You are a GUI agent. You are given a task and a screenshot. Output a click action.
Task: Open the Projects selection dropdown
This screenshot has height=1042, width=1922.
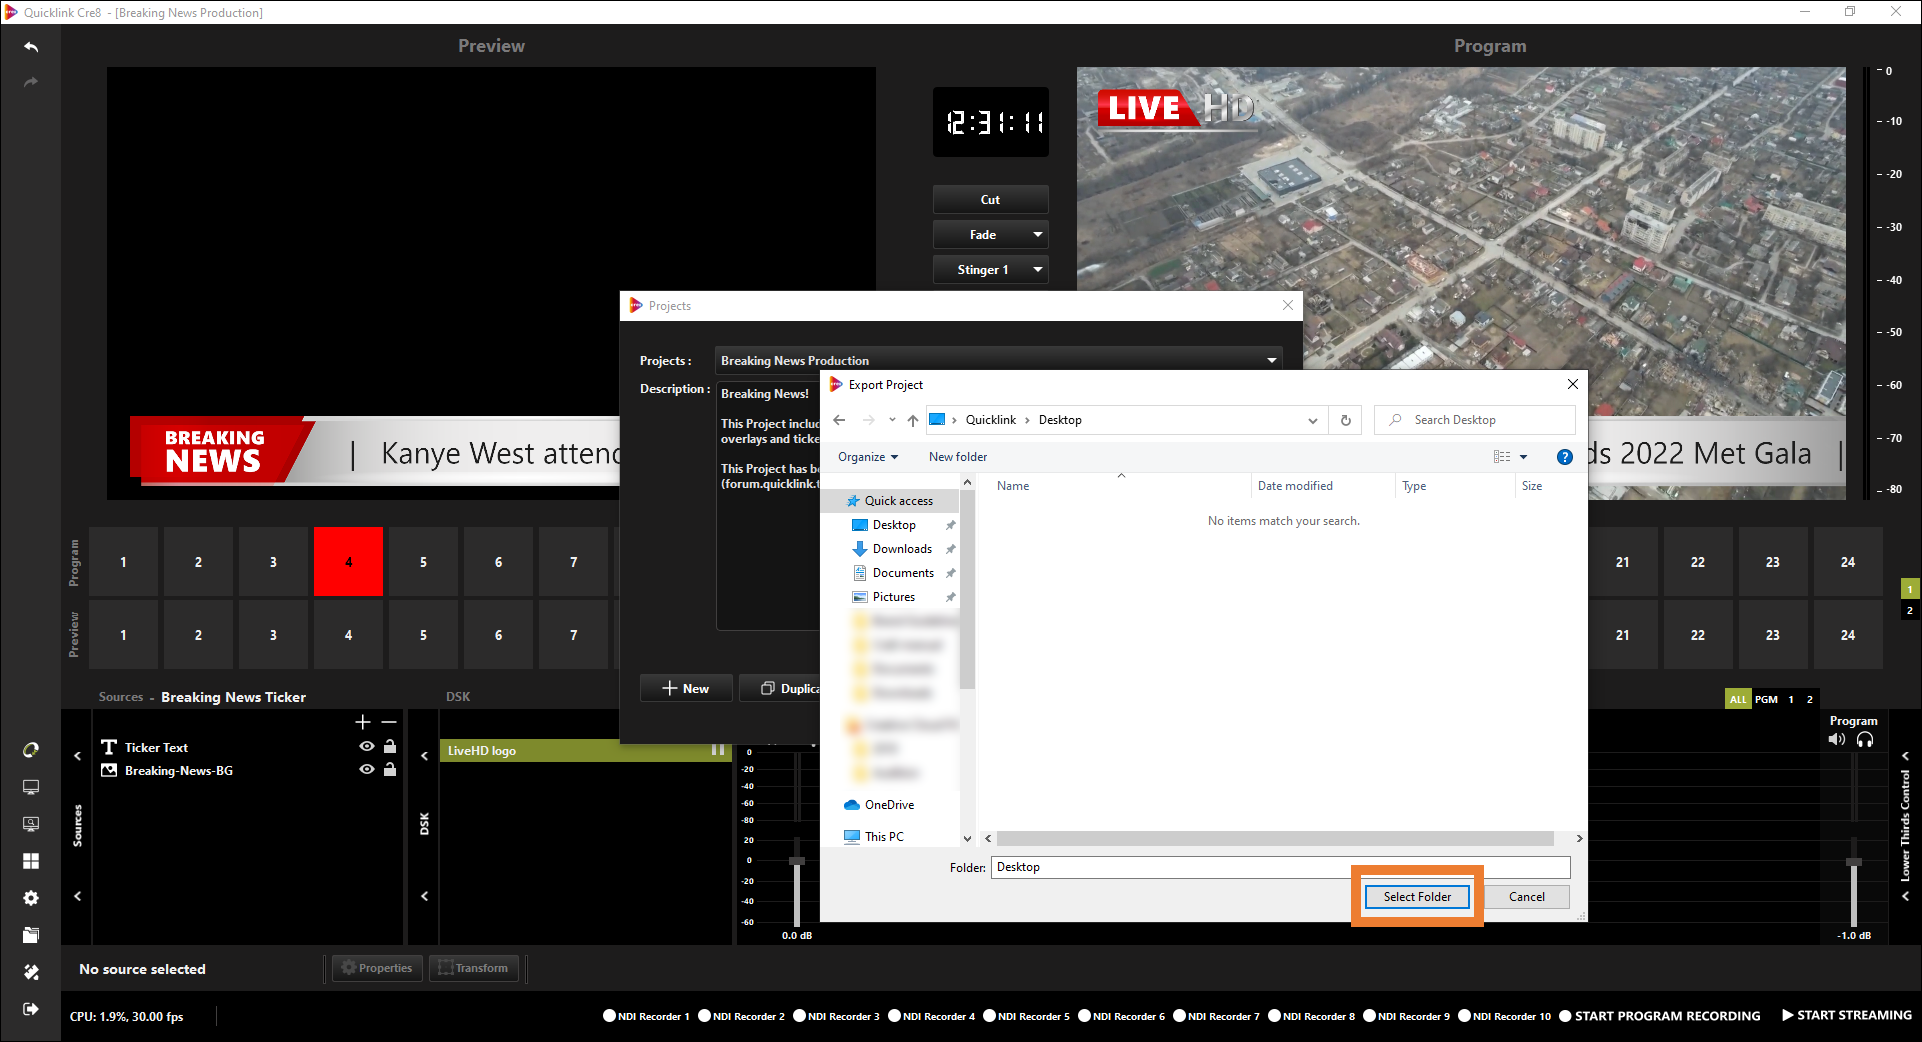click(x=1271, y=361)
